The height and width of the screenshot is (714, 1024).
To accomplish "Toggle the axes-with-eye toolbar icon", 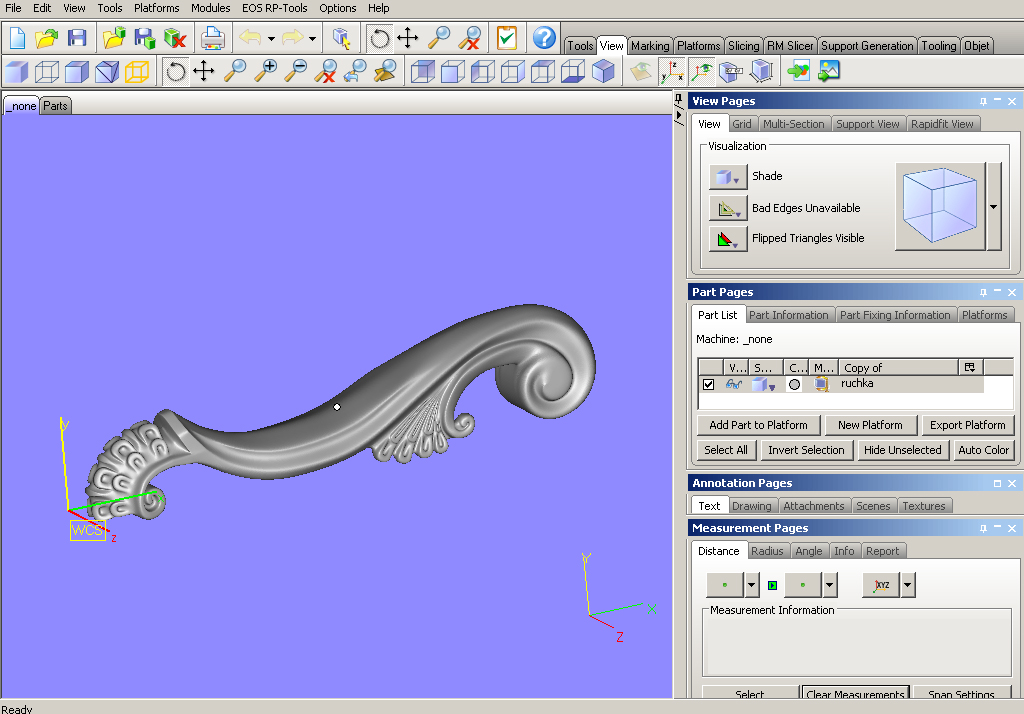I will point(701,71).
